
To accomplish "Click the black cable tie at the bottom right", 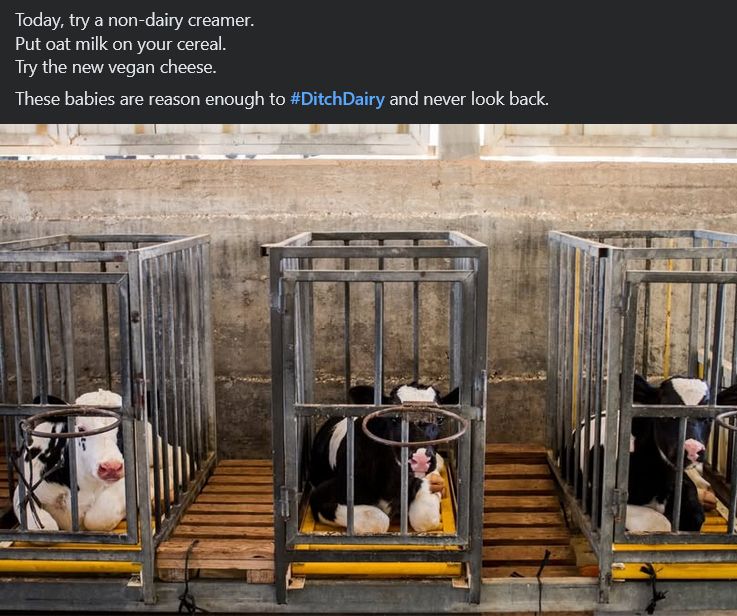I will (x=652, y=587).
